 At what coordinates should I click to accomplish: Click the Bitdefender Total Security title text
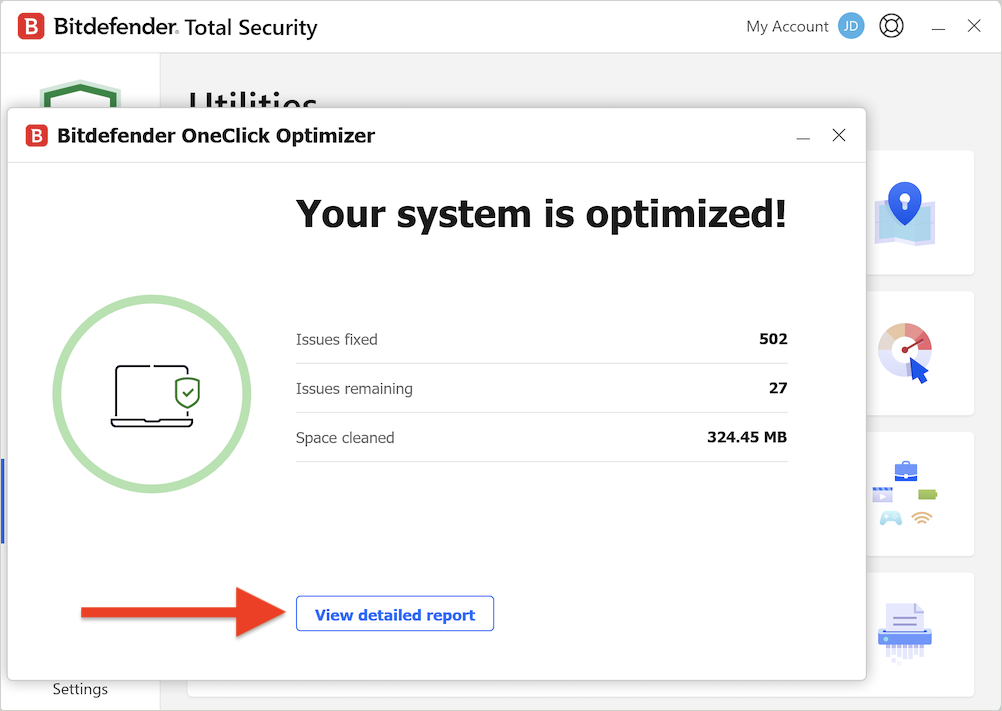(x=185, y=27)
